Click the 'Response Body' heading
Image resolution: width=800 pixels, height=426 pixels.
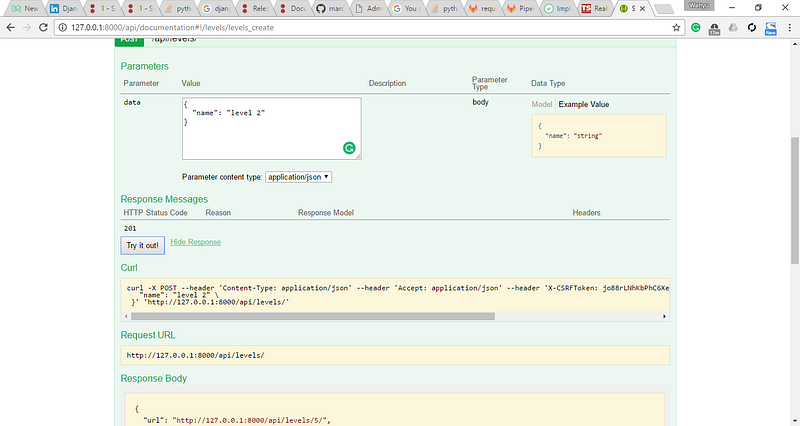[x=154, y=379]
